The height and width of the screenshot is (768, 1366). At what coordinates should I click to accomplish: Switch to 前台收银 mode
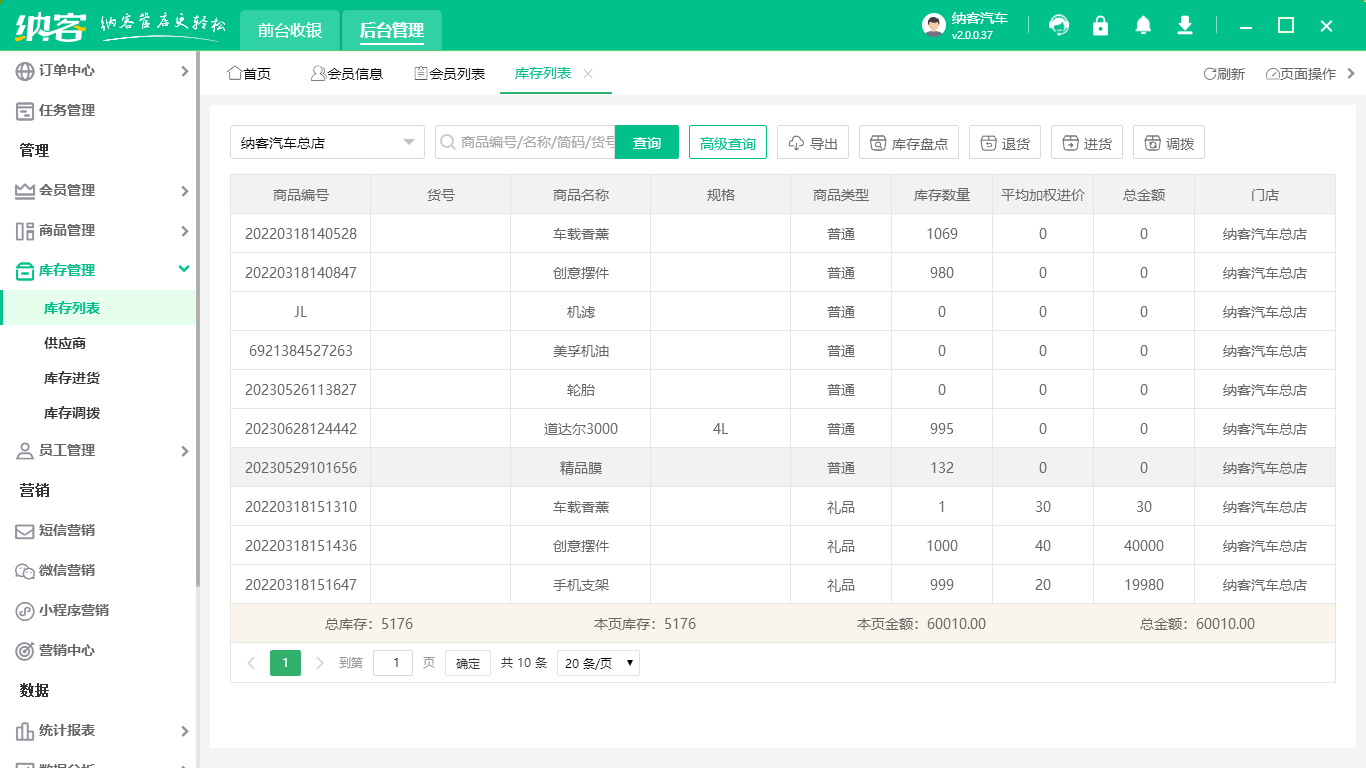tap(288, 30)
